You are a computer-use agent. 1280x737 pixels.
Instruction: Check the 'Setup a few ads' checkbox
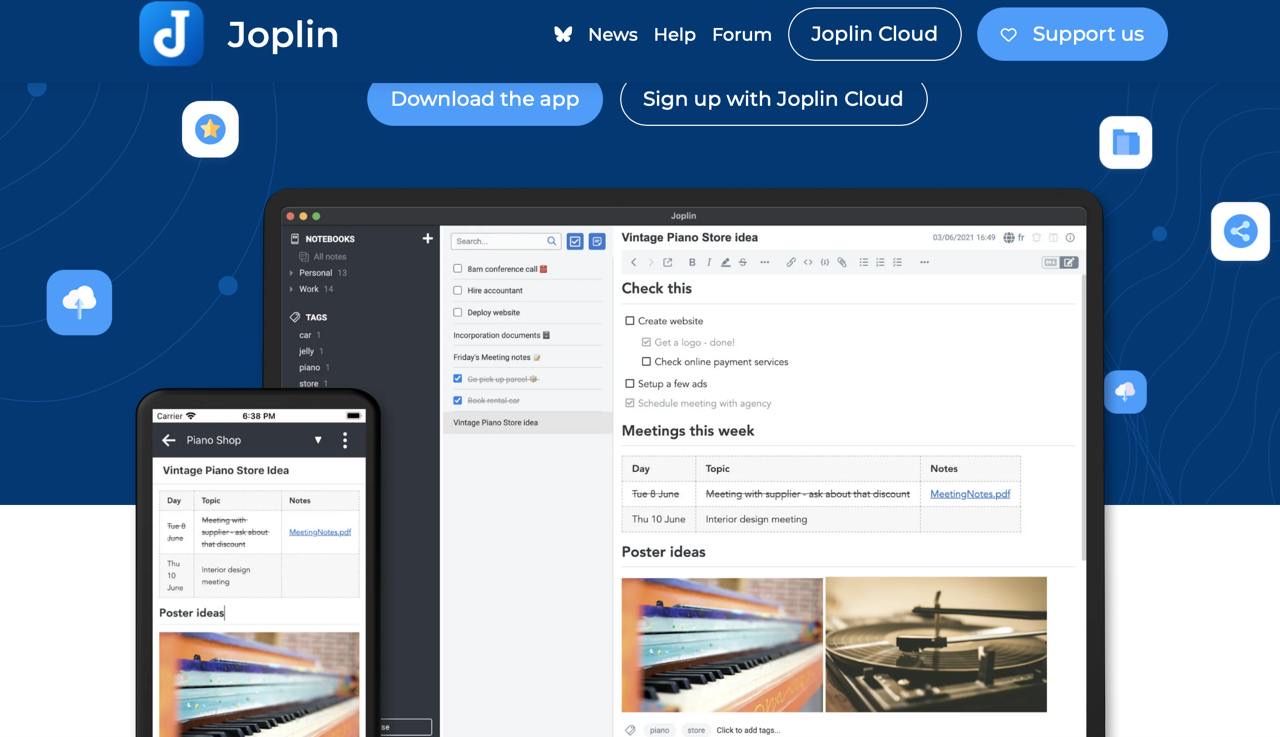pos(630,384)
